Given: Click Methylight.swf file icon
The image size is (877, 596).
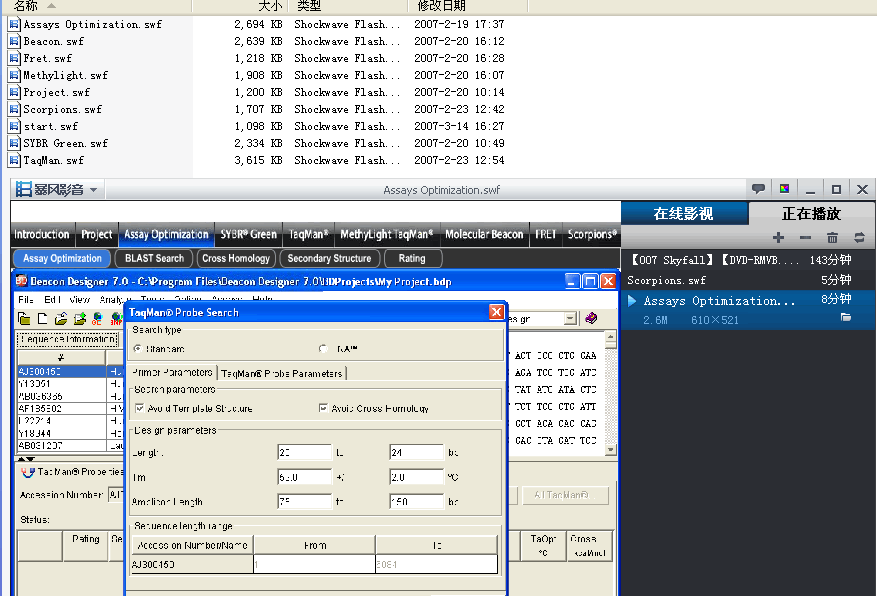Looking at the screenshot, I should point(14,75).
